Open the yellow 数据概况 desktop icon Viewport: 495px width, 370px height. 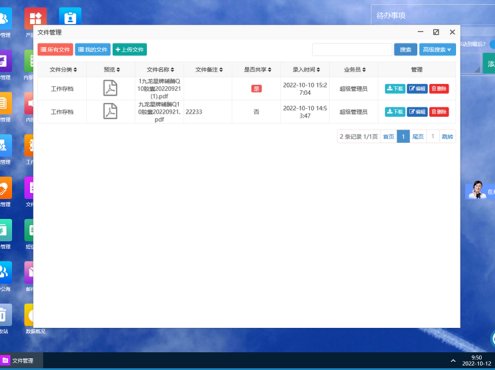point(29,315)
